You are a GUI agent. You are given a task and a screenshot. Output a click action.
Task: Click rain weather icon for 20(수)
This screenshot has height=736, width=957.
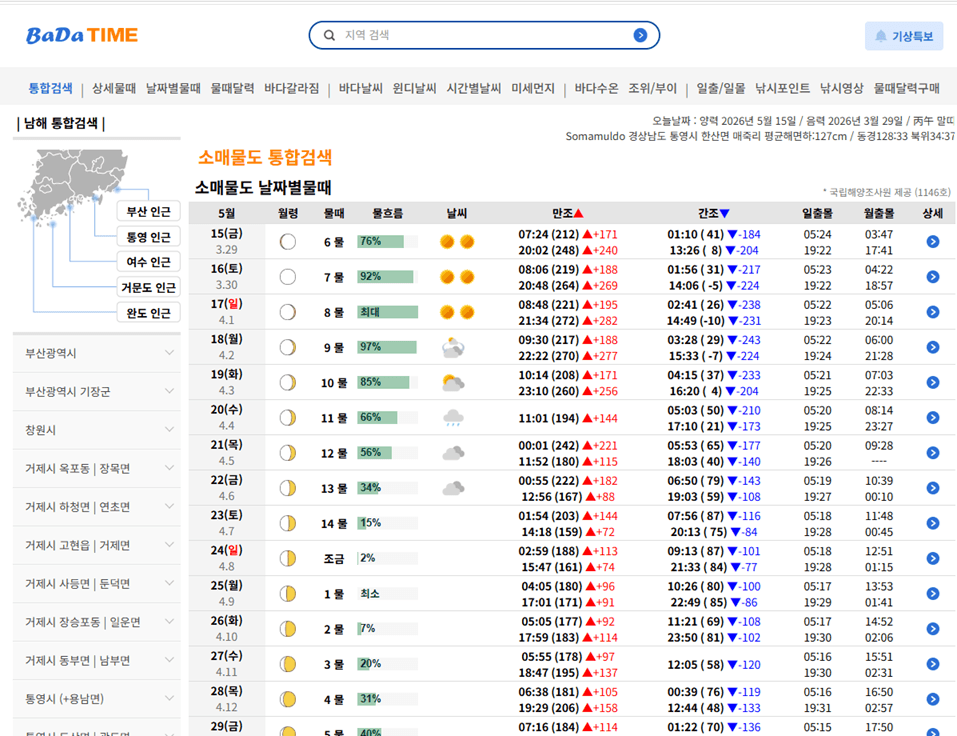[x=453, y=418]
